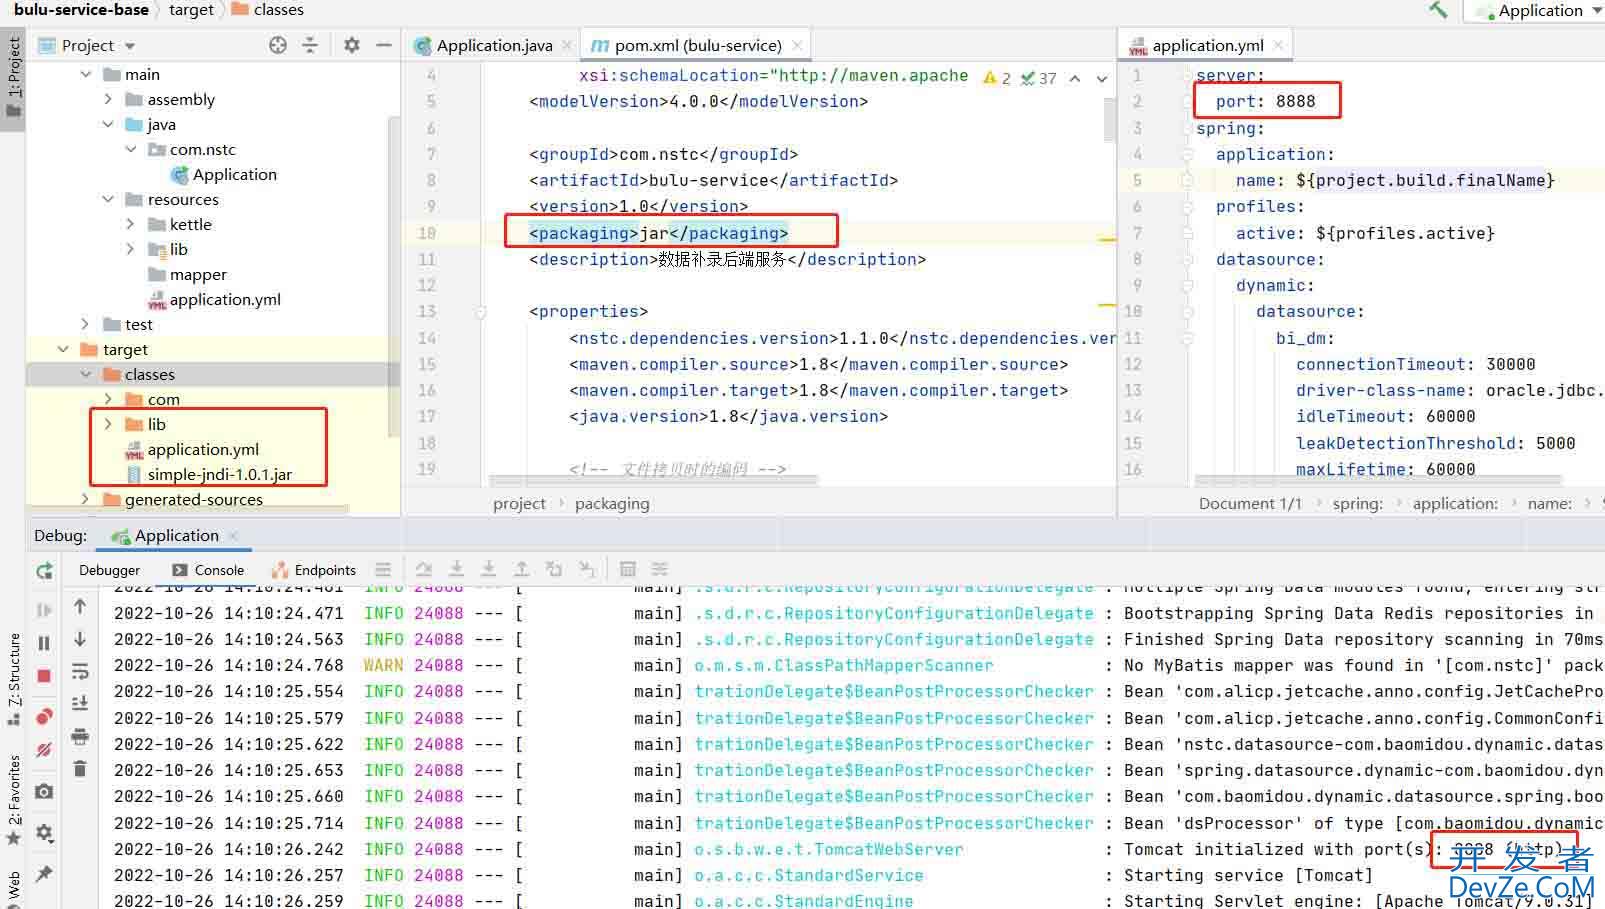This screenshot has width=1605, height=909.
Task: Click up the stack trace arrow
Action: 80,606
